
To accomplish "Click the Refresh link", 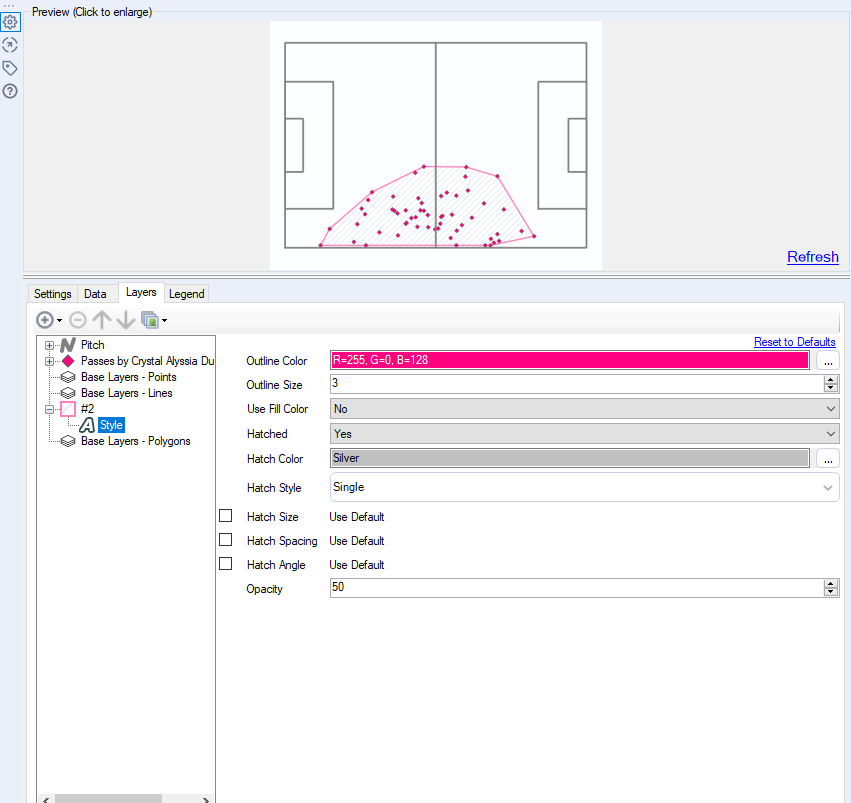I will (812, 257).
